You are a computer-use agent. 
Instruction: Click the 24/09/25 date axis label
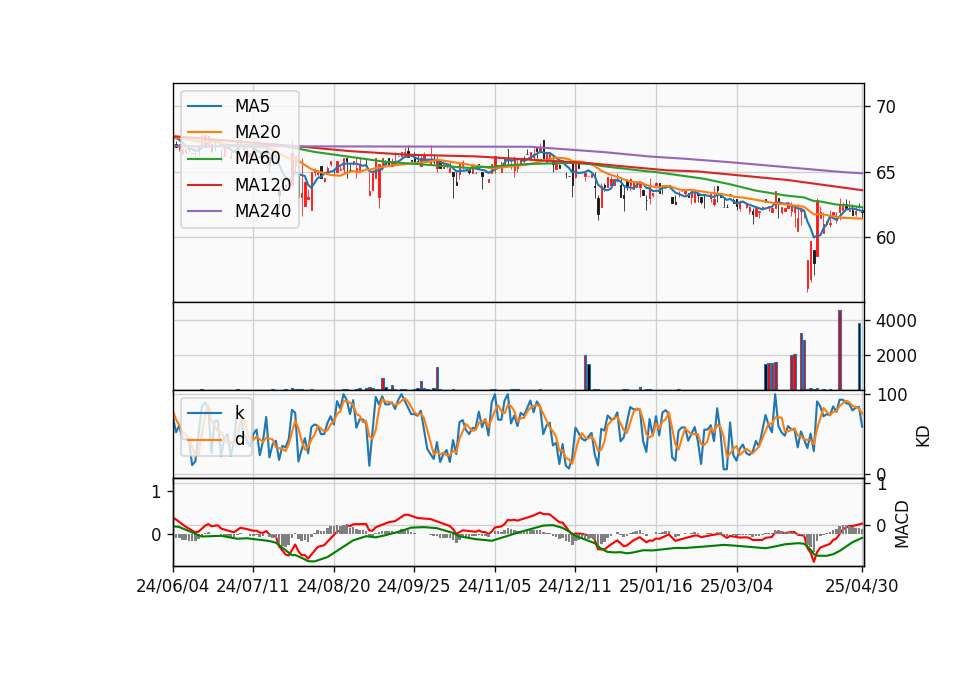[414, 586]
